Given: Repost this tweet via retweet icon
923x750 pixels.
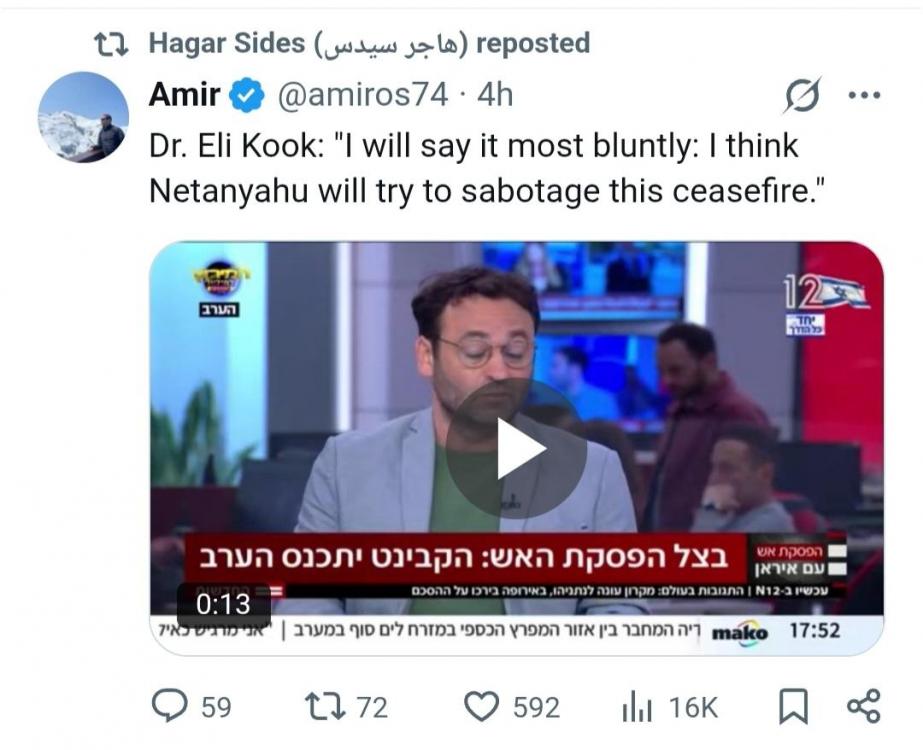Looking at the screenshot, I should [x=325, y=706].
